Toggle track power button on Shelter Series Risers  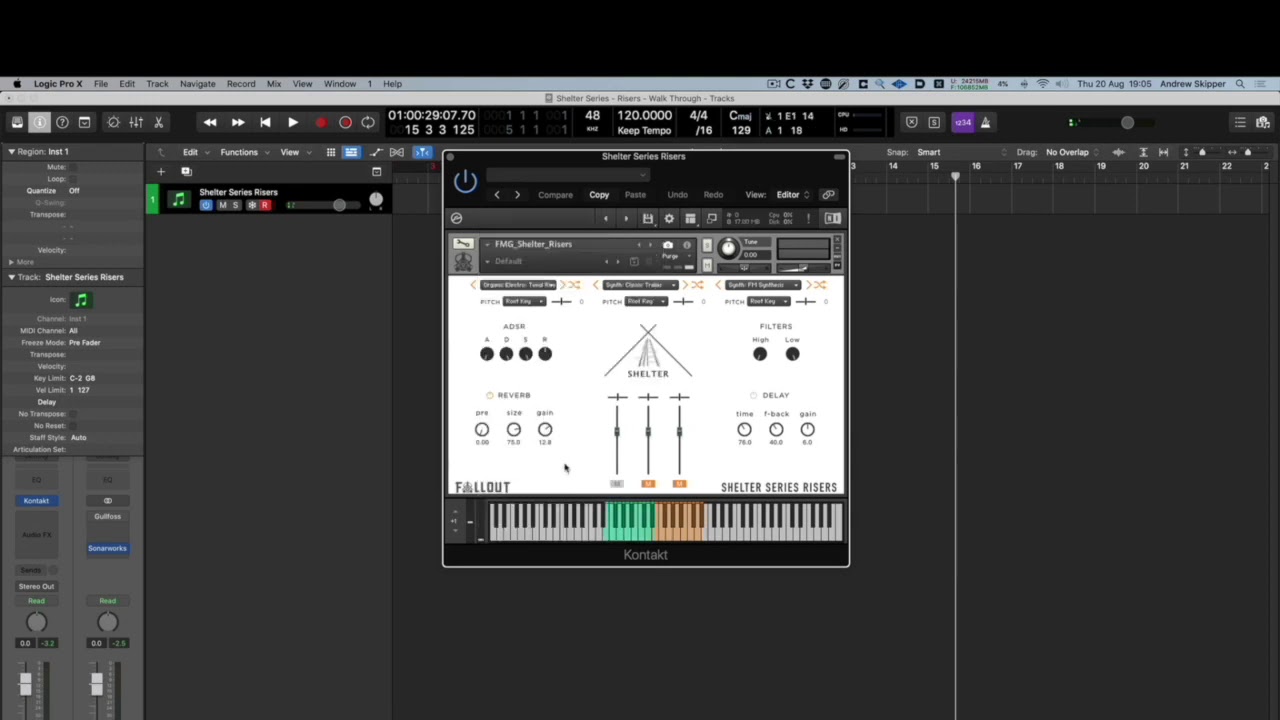[206, 205]
